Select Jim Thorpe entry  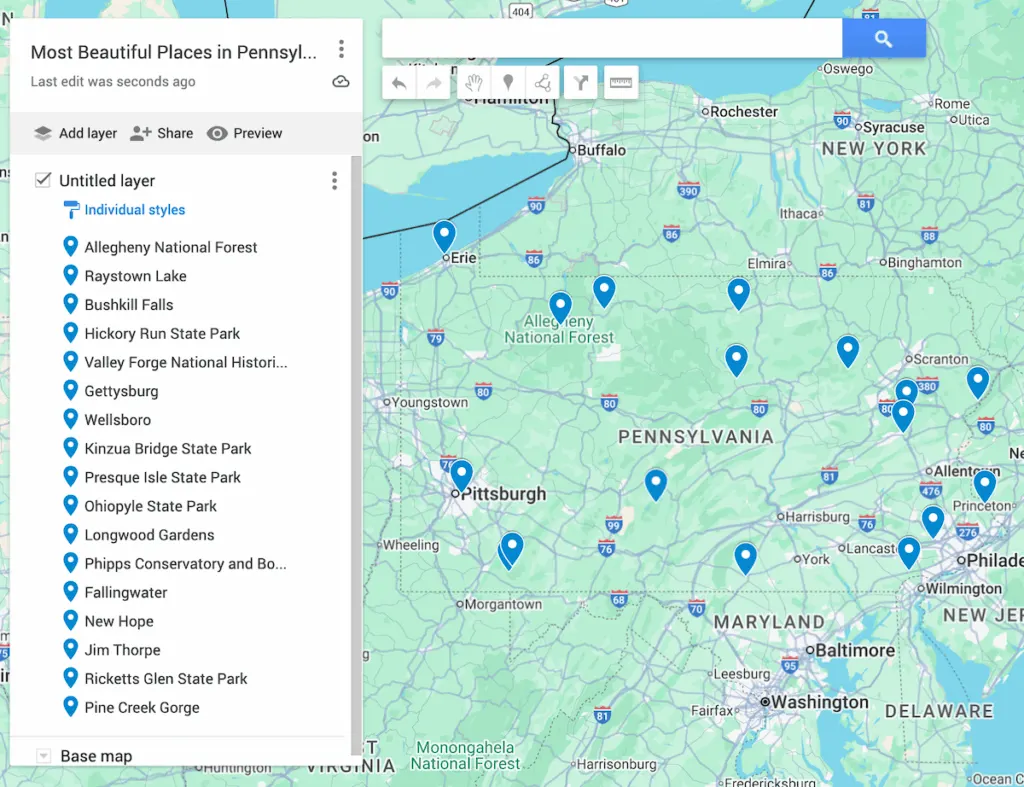coord(122,650)
